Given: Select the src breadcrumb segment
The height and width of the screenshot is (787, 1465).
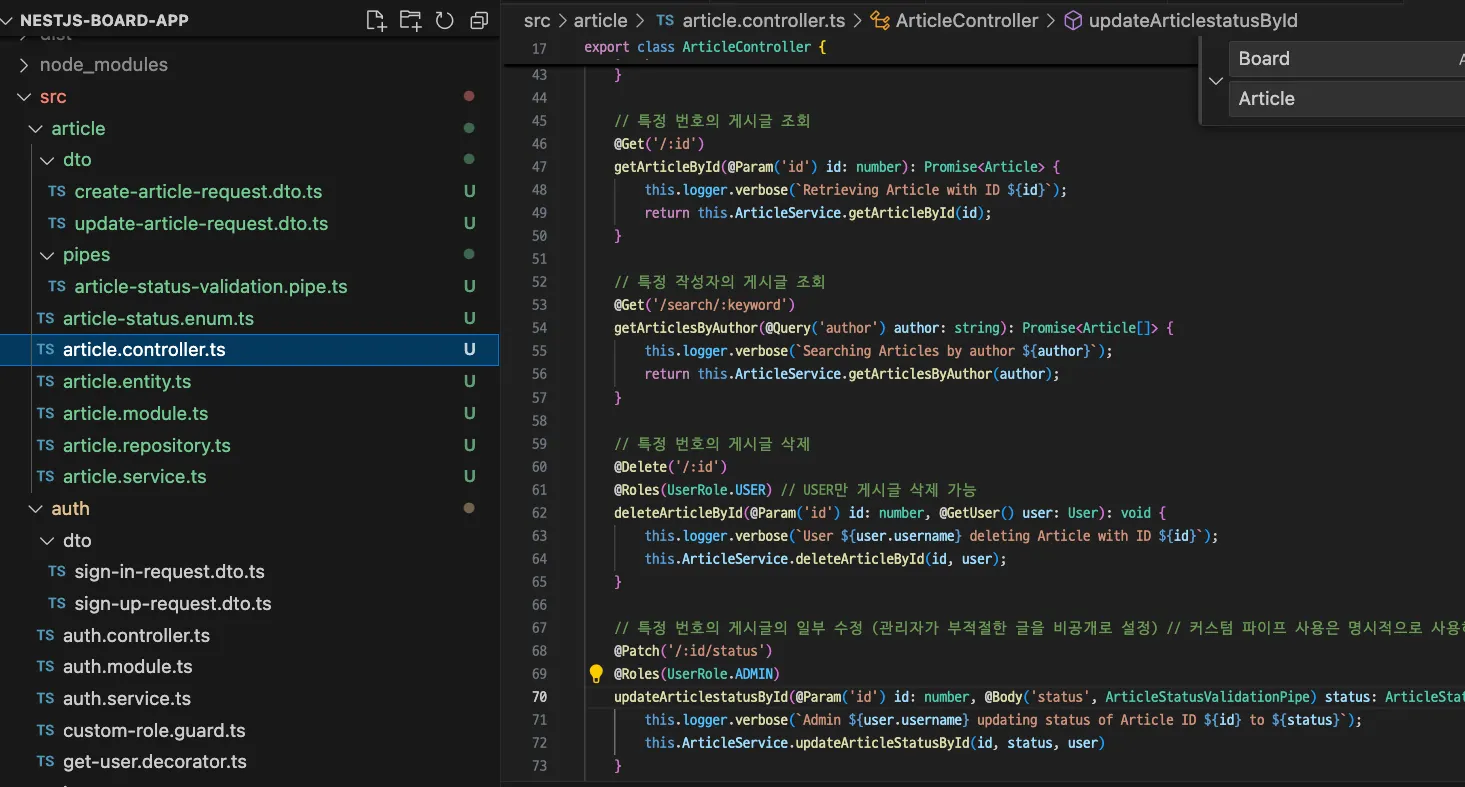Looking at the screenshot, I should [x=537, y=21].
